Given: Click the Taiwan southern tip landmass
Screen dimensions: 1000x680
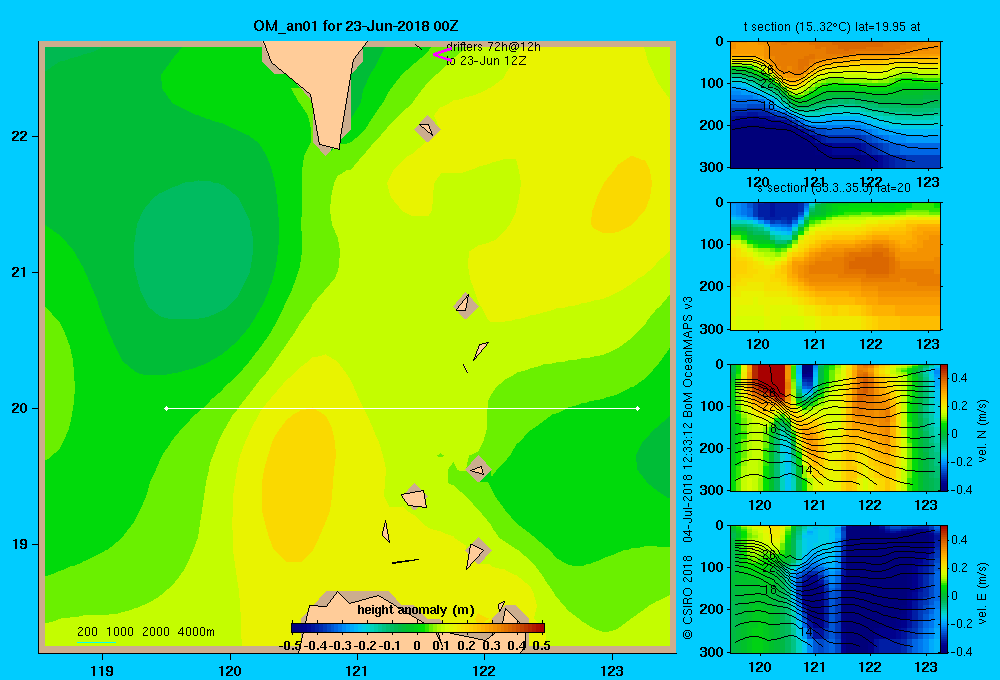Looking at the screenshot, I should coord(320,89).
